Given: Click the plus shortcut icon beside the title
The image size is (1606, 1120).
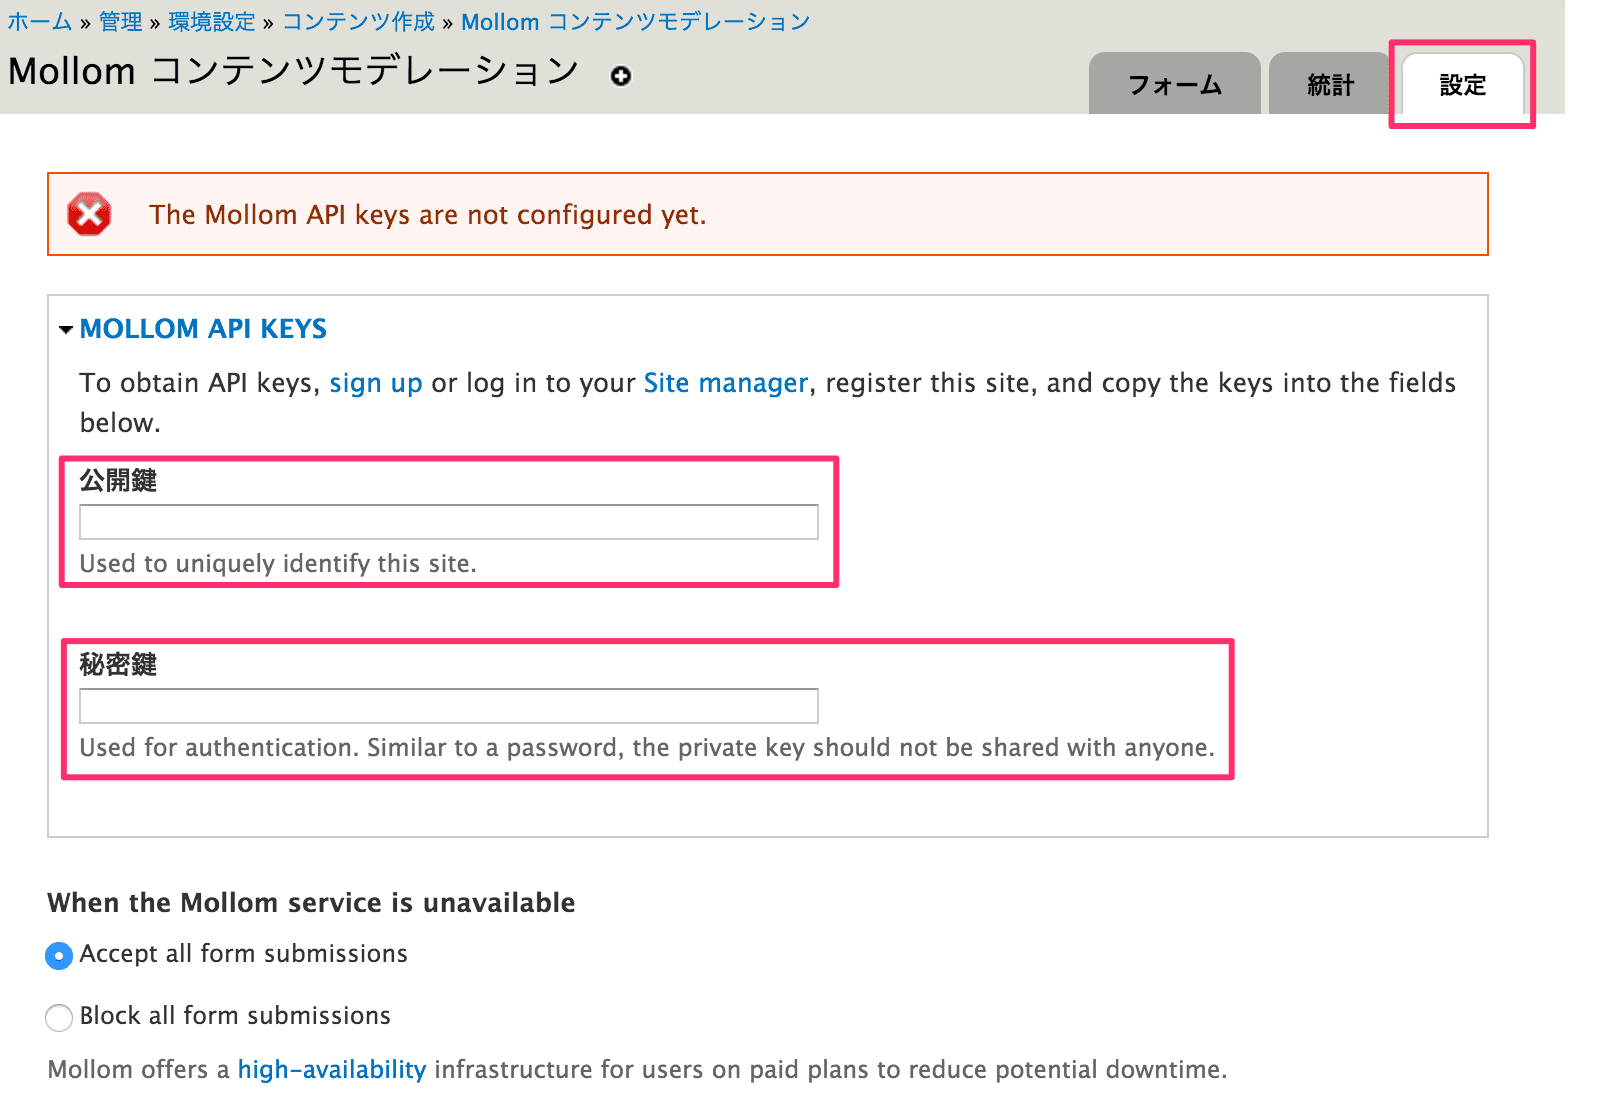Looking at the screenshot, I should coord(621,76).
